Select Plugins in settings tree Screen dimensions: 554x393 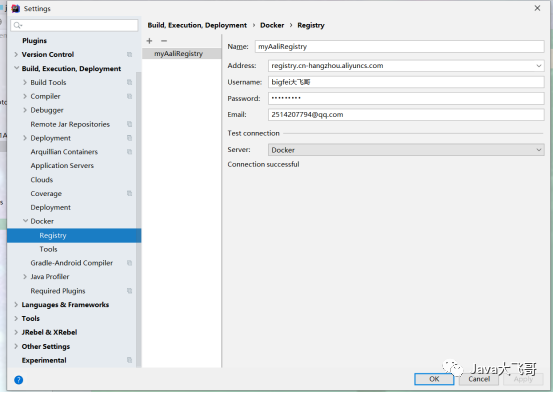click(34, 41)
